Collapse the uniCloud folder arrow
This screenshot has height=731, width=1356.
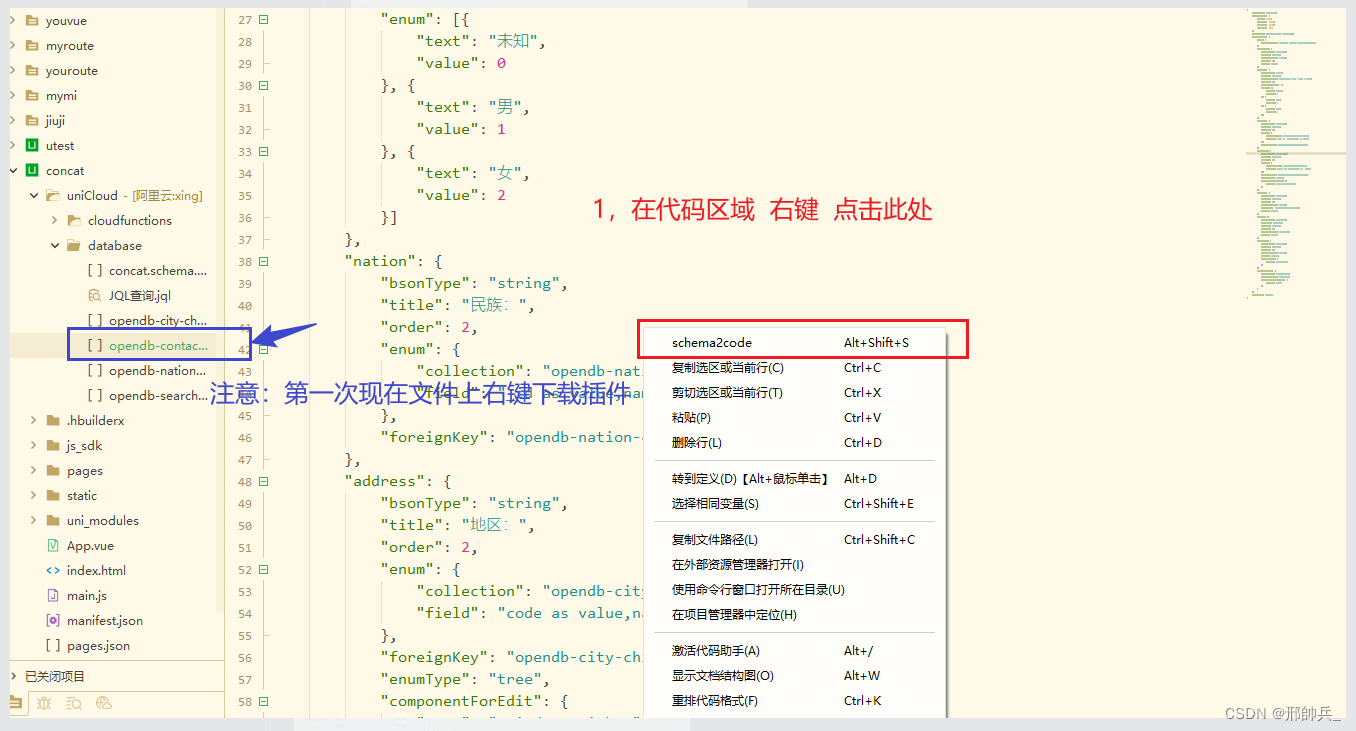(34, 196)
